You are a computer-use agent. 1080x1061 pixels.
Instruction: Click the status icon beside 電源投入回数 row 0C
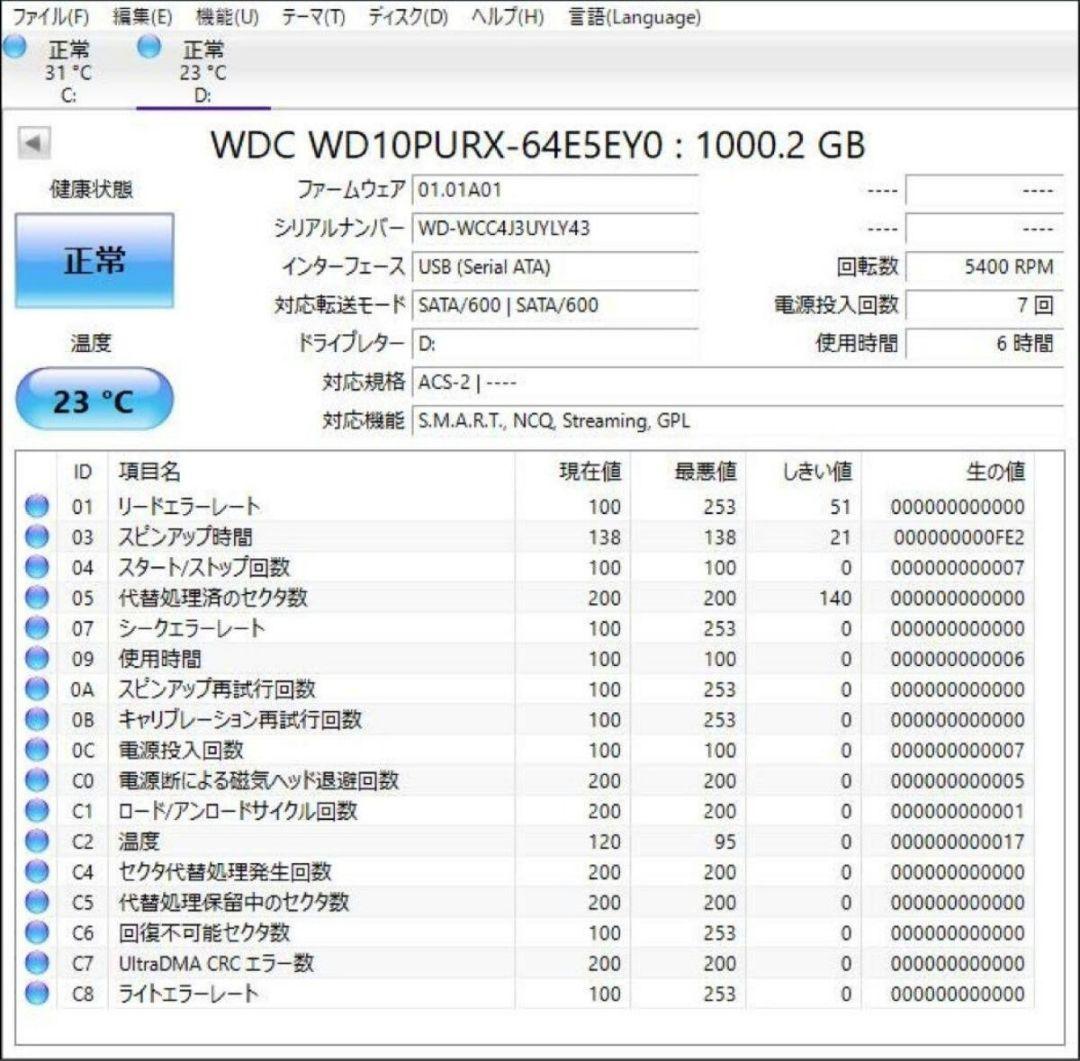(36, 750)
